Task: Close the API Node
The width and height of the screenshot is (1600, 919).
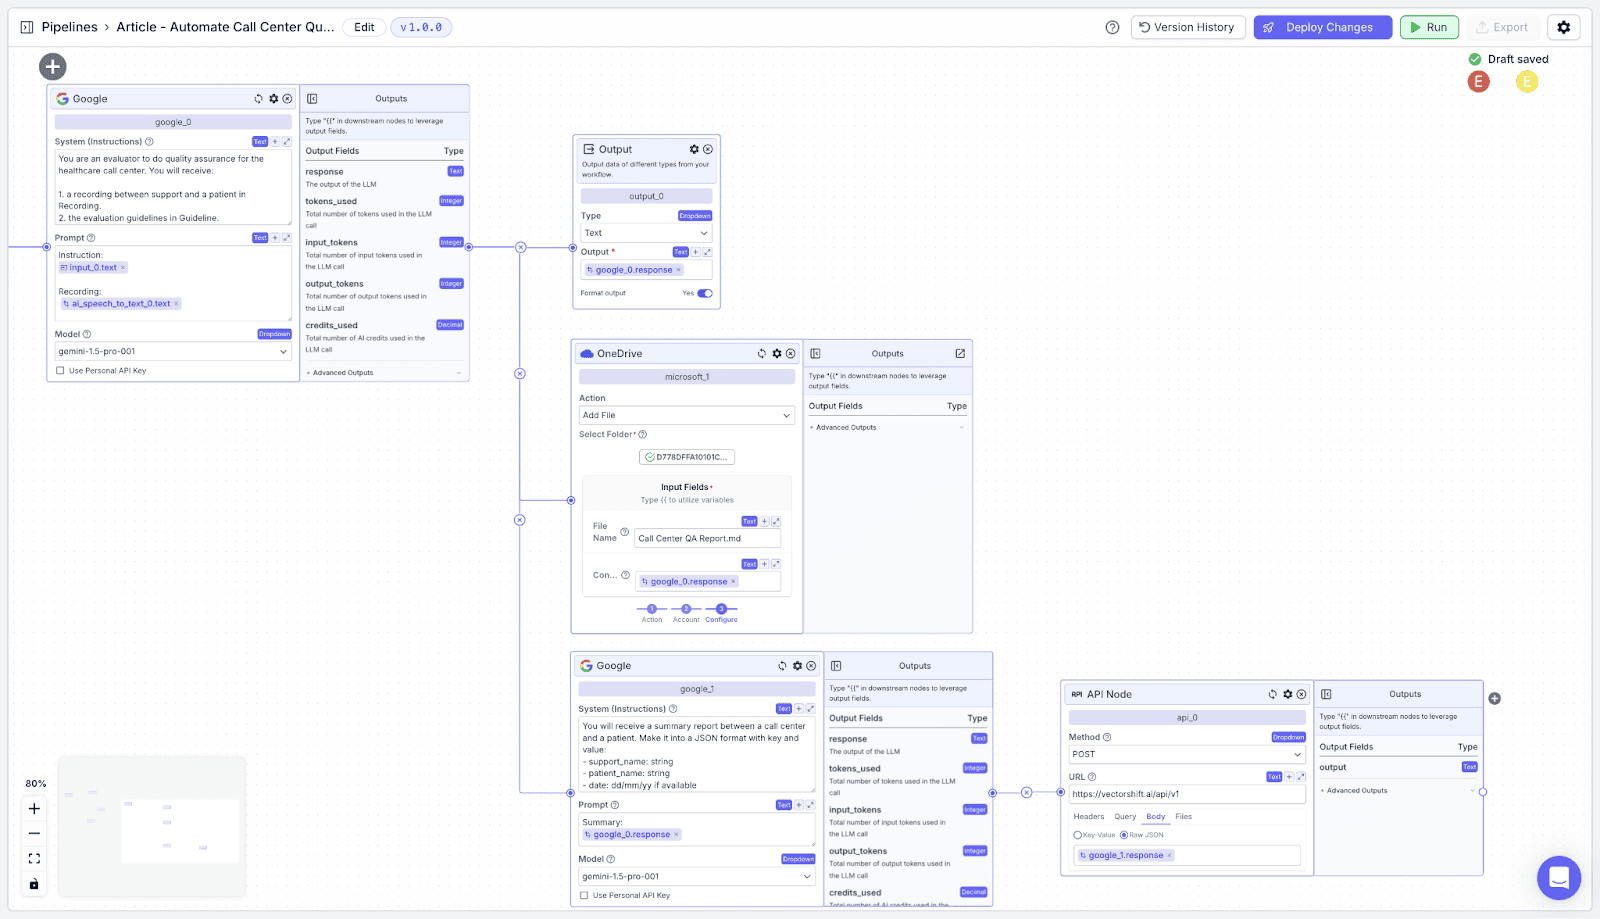Action: (x=1301, y=694)
